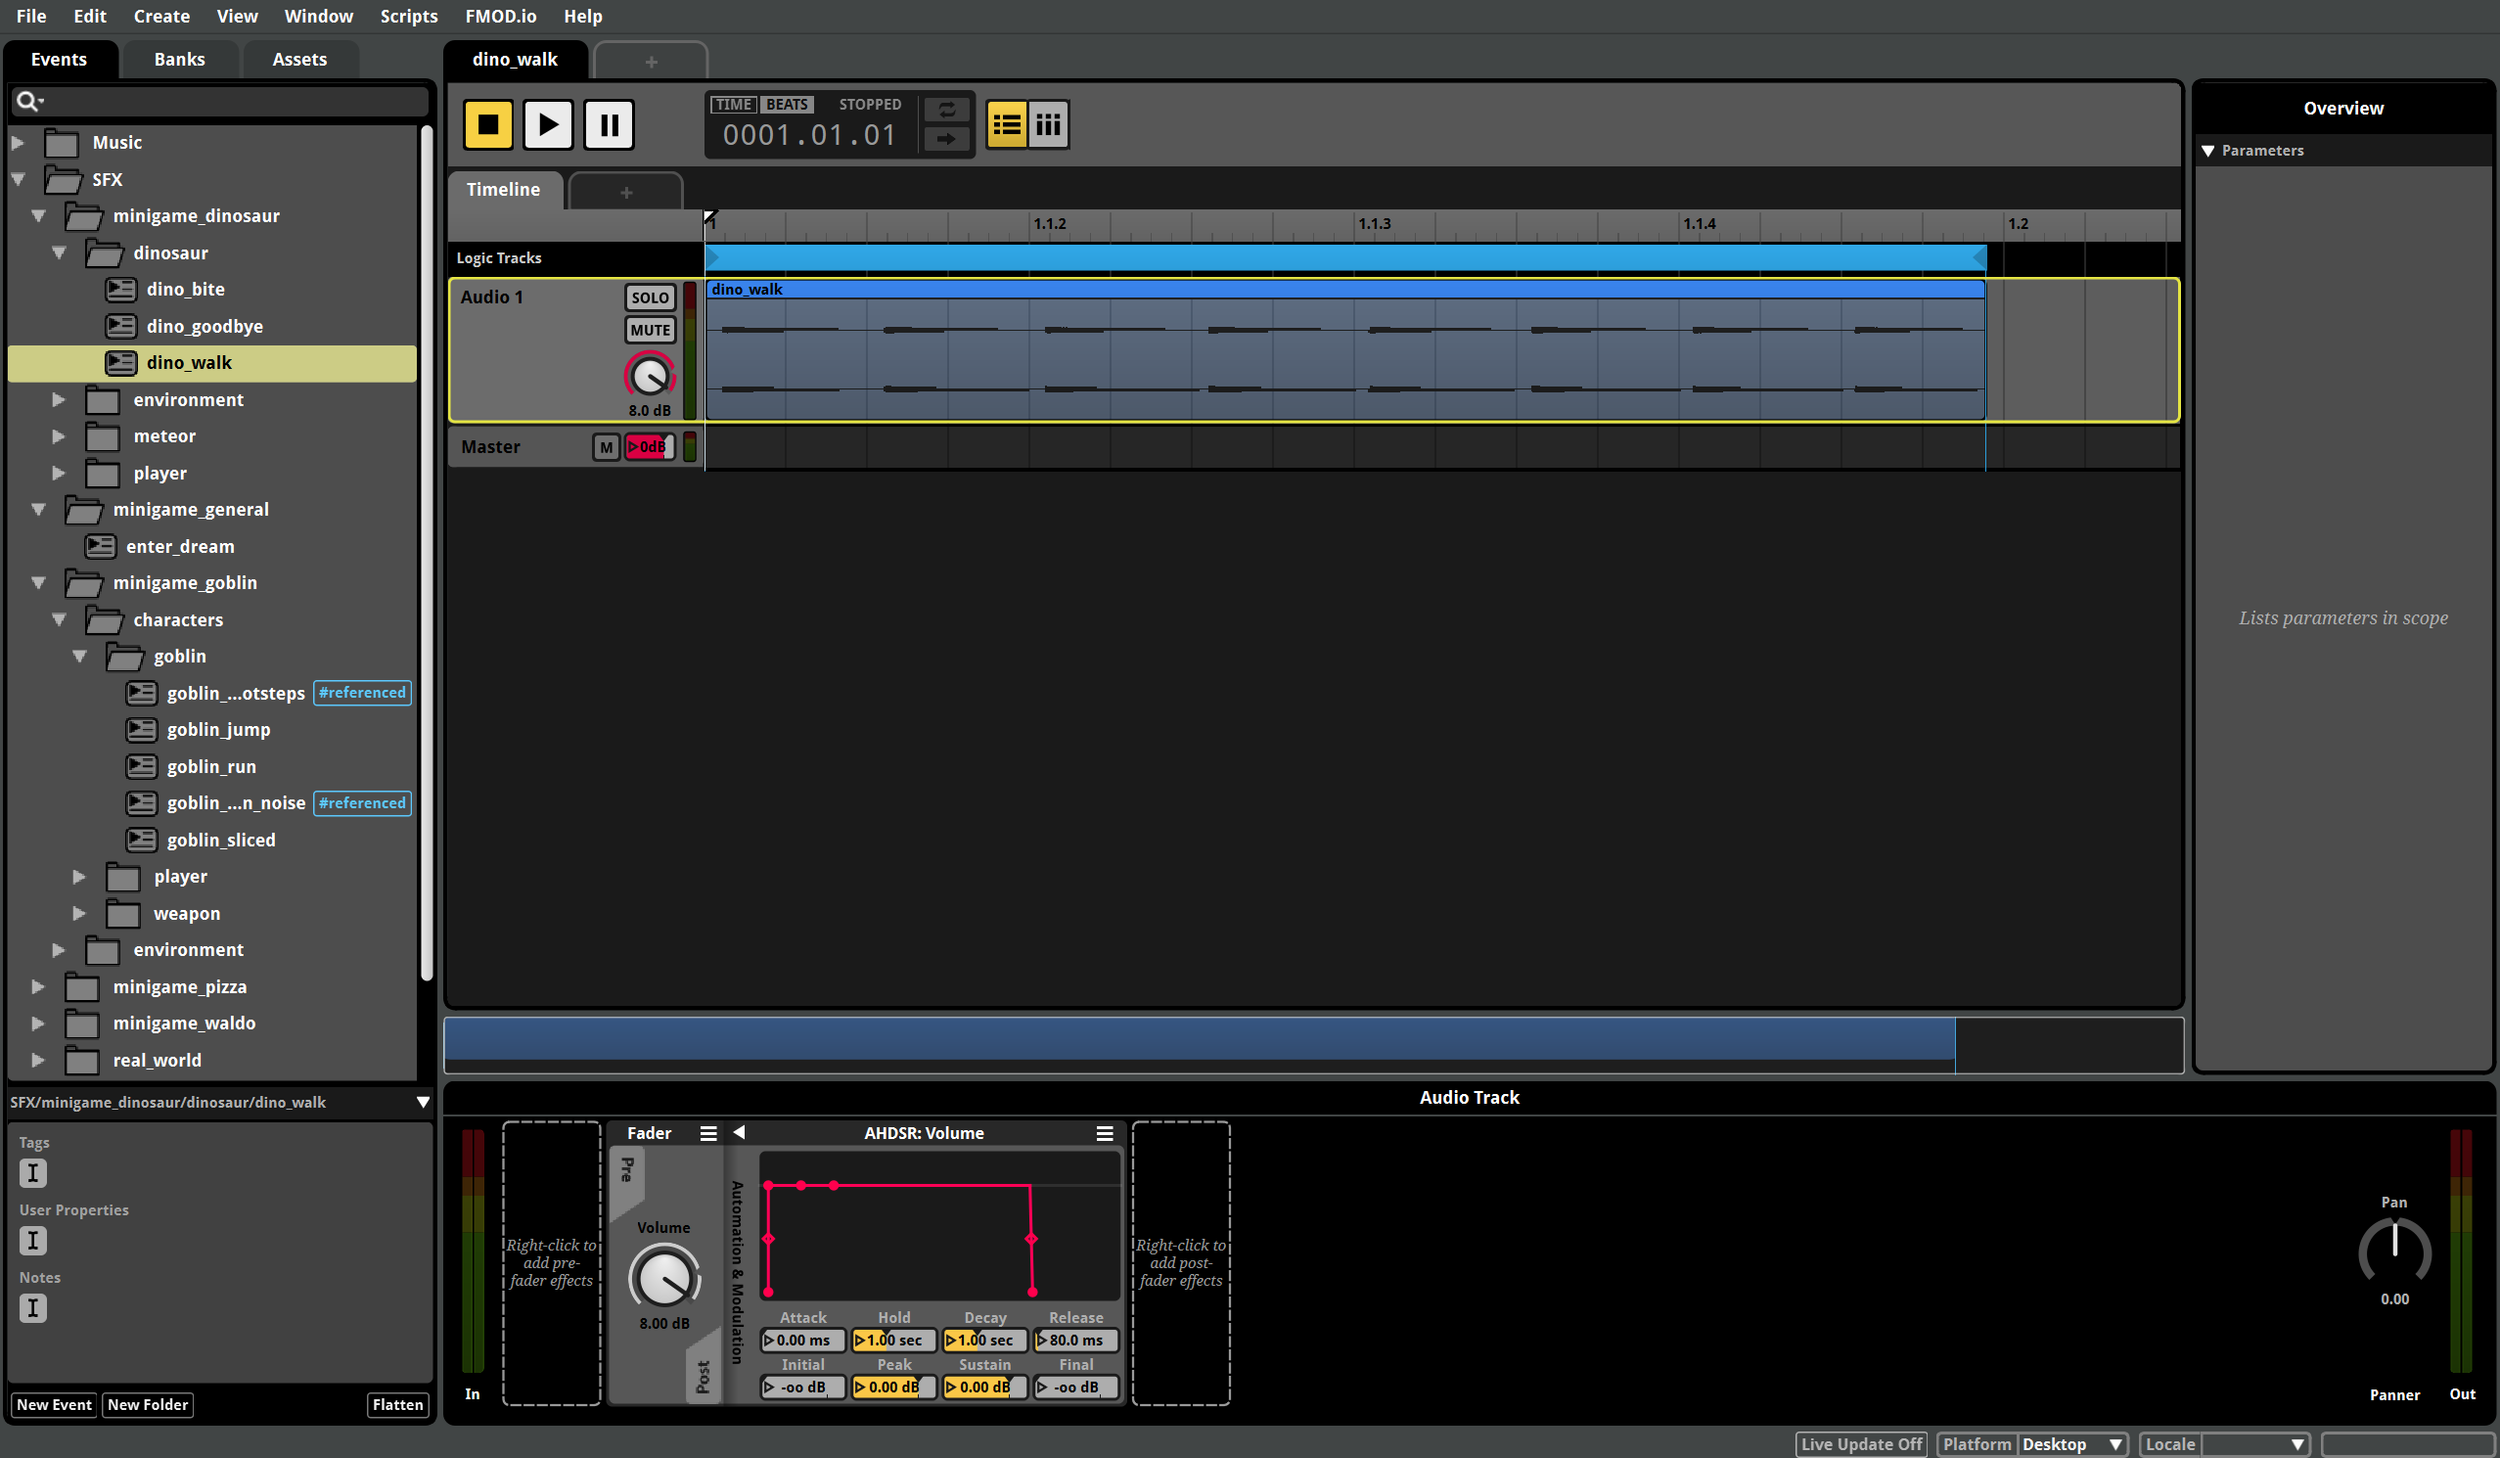Click the search magnifier icon
Screen dimensions: 2500x1458
click(x=27, y=101)
